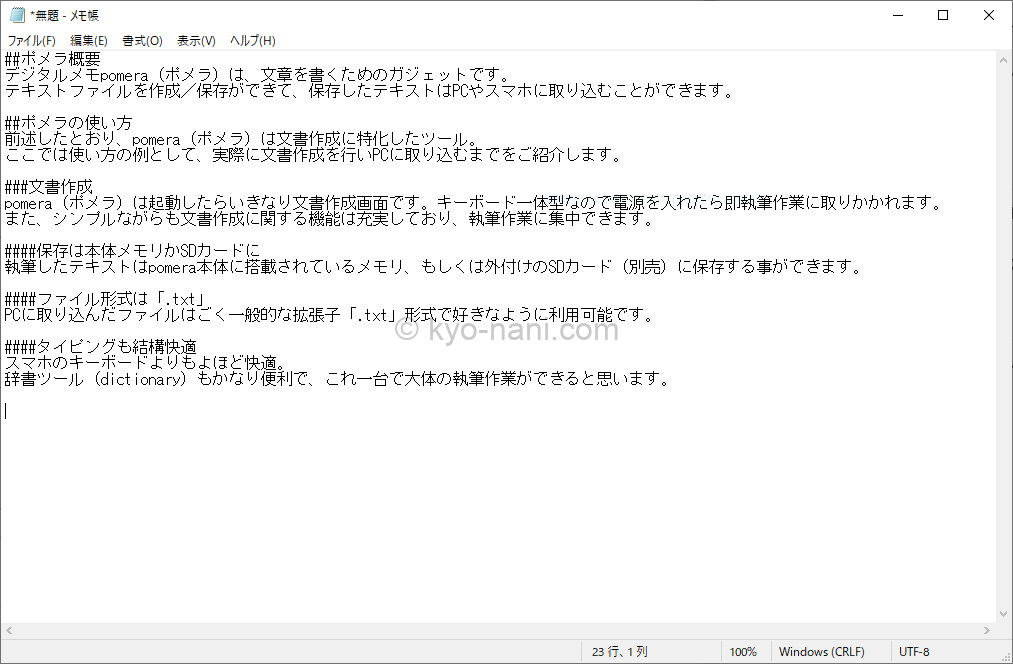The height and width of the screenshot is (664, 1013).
Task: Close the 無題 Notepad window
Action: (989, 15)
